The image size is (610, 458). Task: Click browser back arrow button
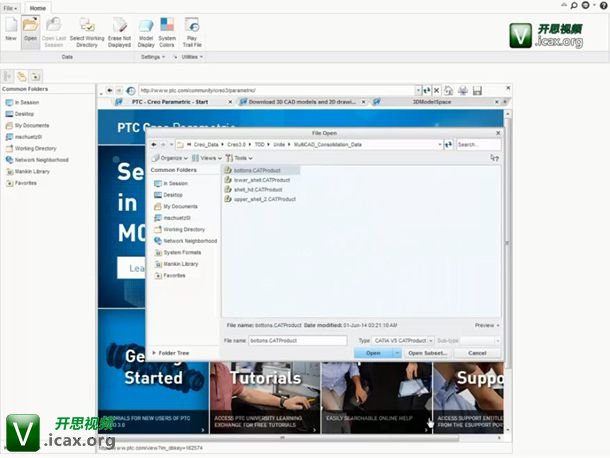pyautogui.click(x=110, y=90)
